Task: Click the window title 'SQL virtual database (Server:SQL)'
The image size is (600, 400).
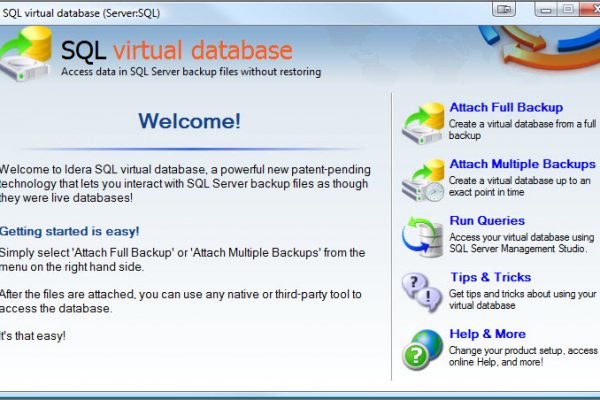Action: 81,13
